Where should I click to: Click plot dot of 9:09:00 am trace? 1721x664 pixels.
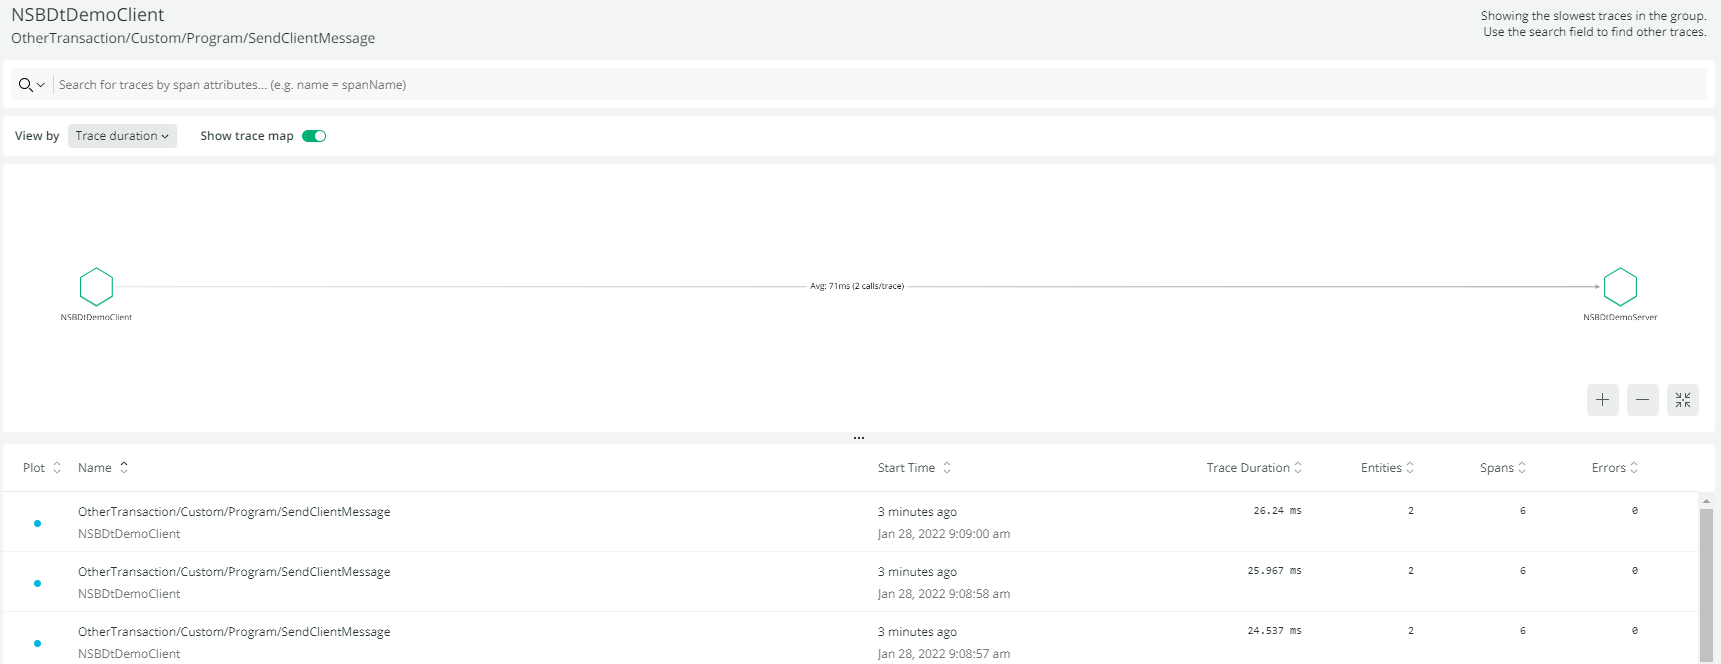[x=37, y=523]
